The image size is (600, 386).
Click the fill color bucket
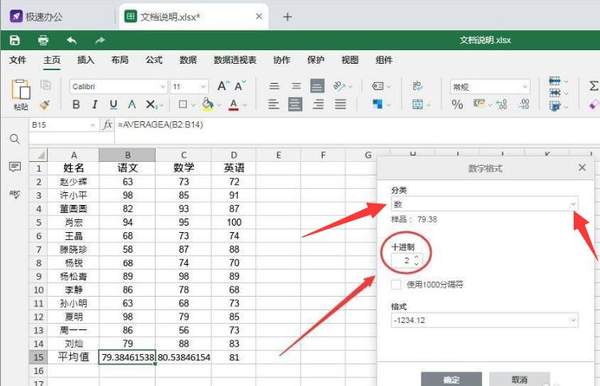pyautogui.click(x=208, y=104)
